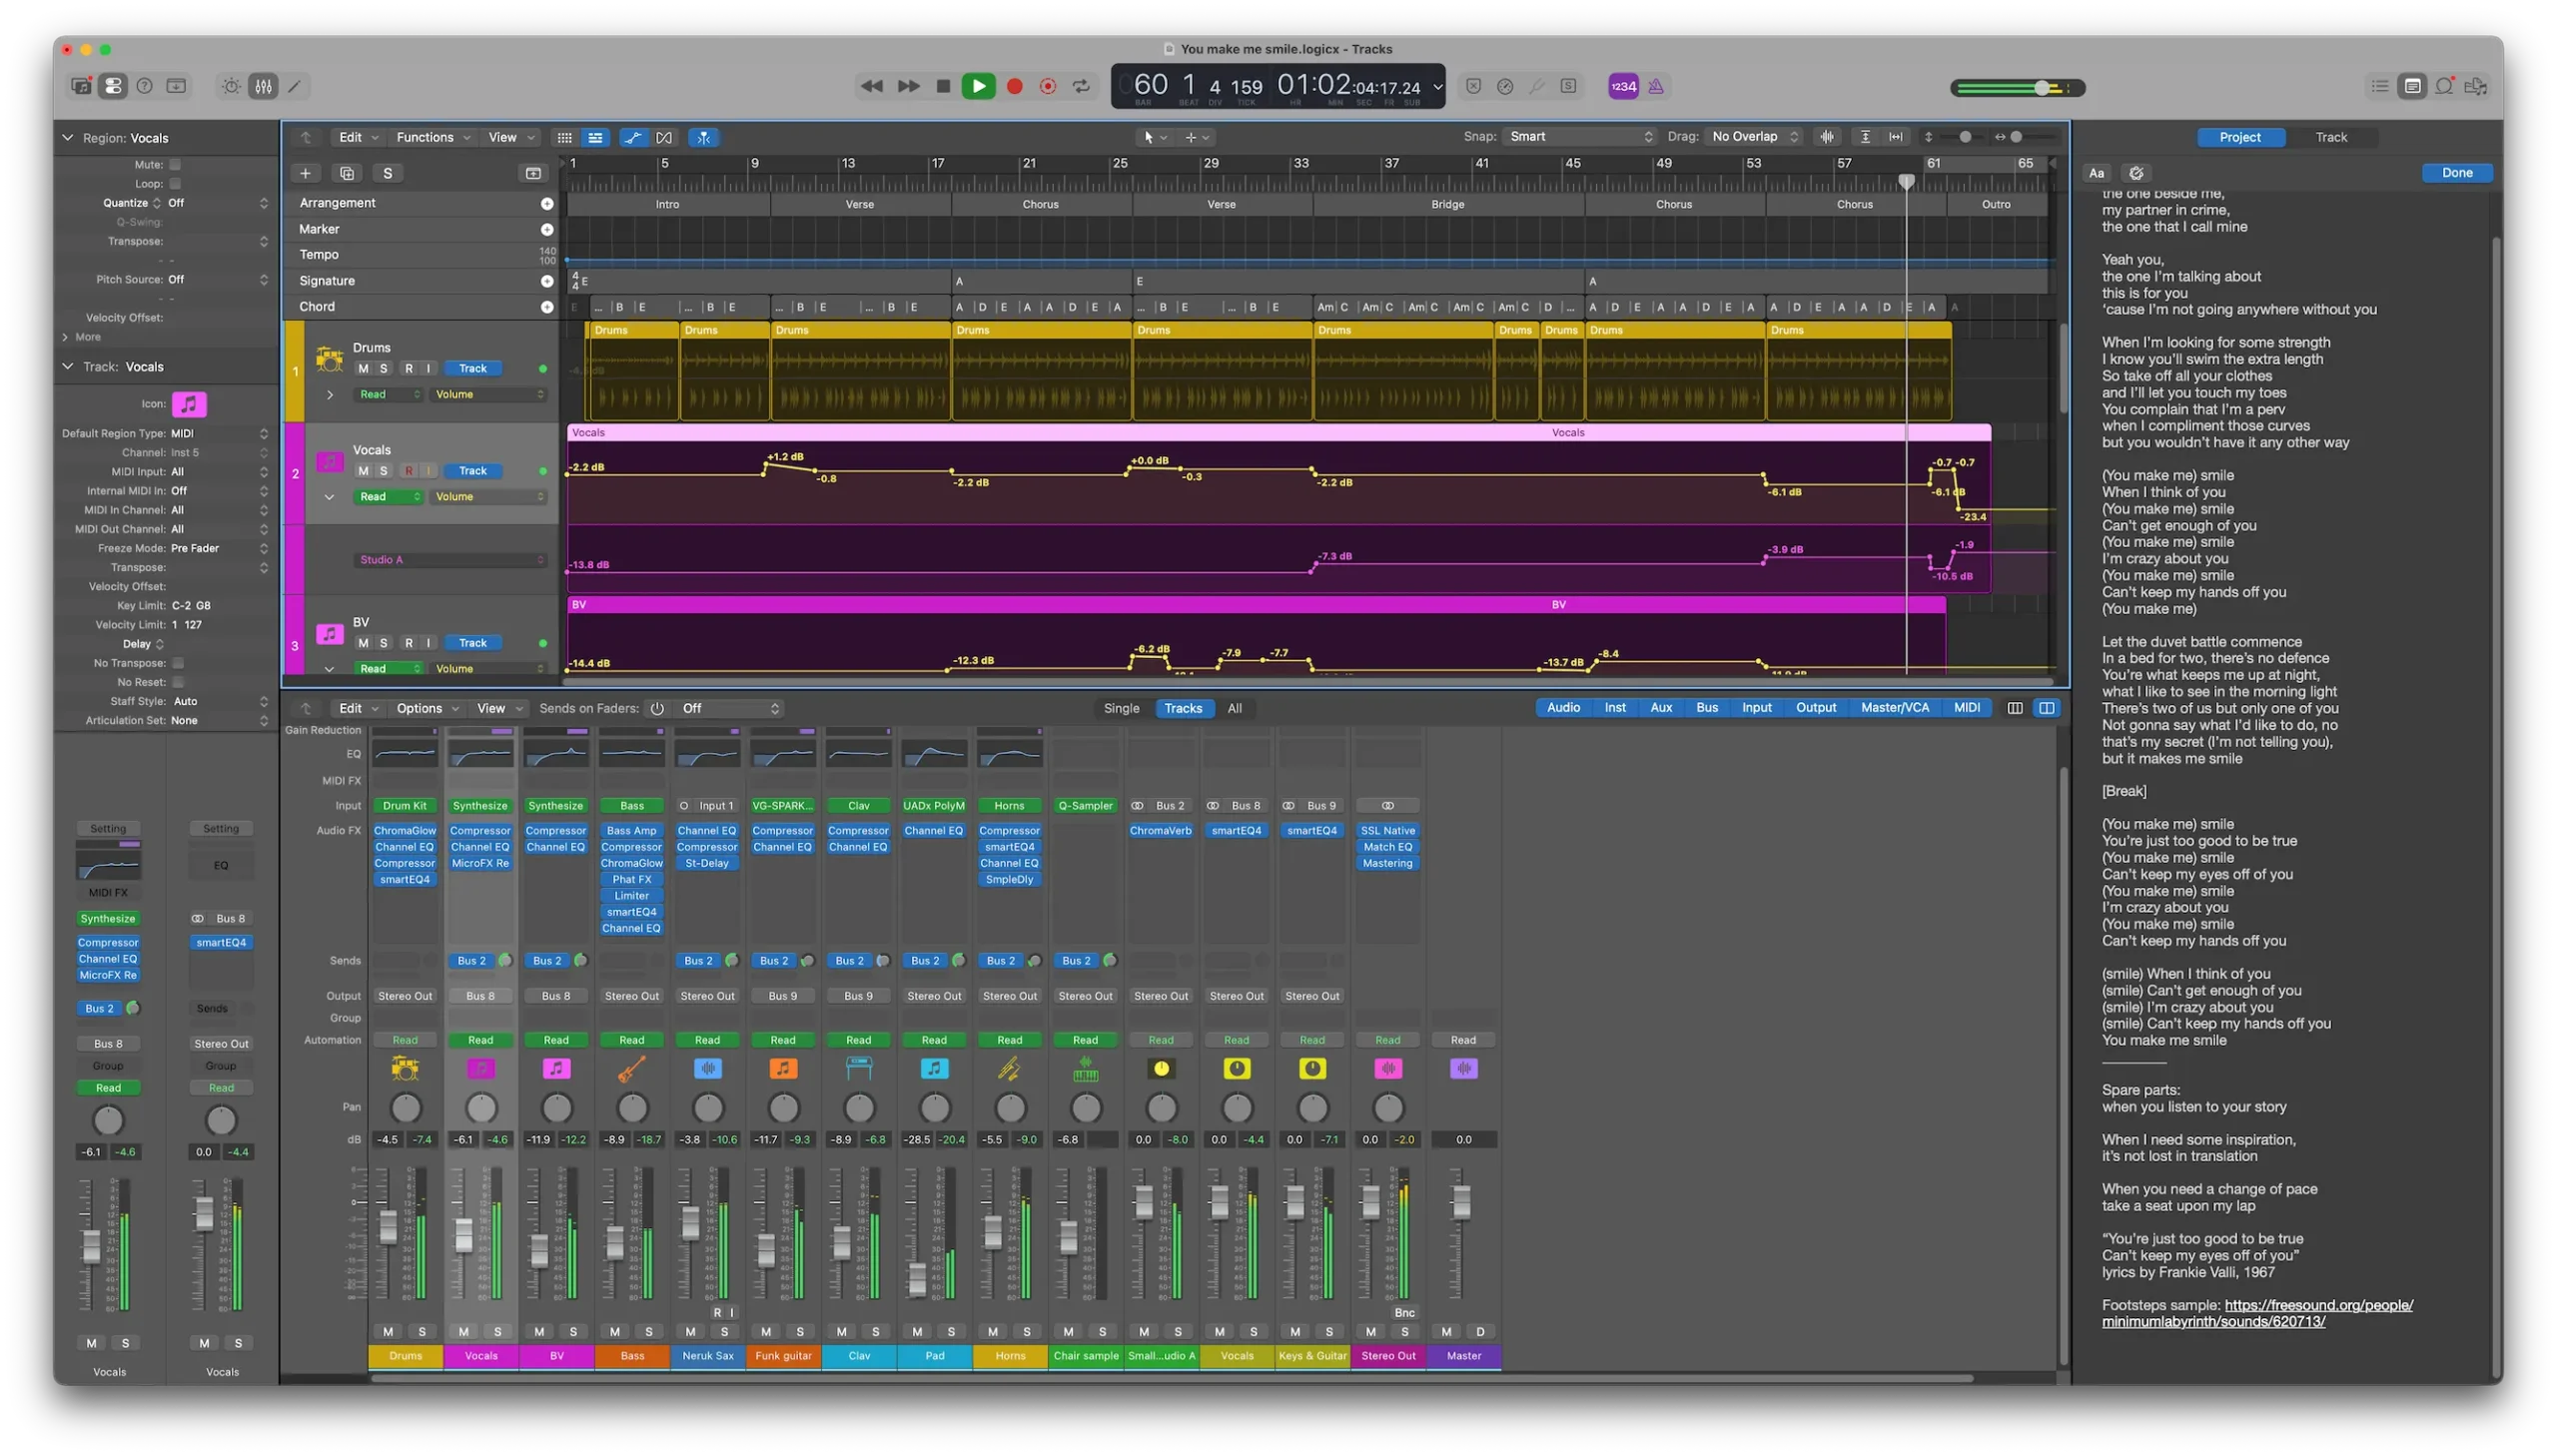The width and height of the screenshot is (2557, 1456).
Task: Click the red Record button
Action: pos(1014,86)
